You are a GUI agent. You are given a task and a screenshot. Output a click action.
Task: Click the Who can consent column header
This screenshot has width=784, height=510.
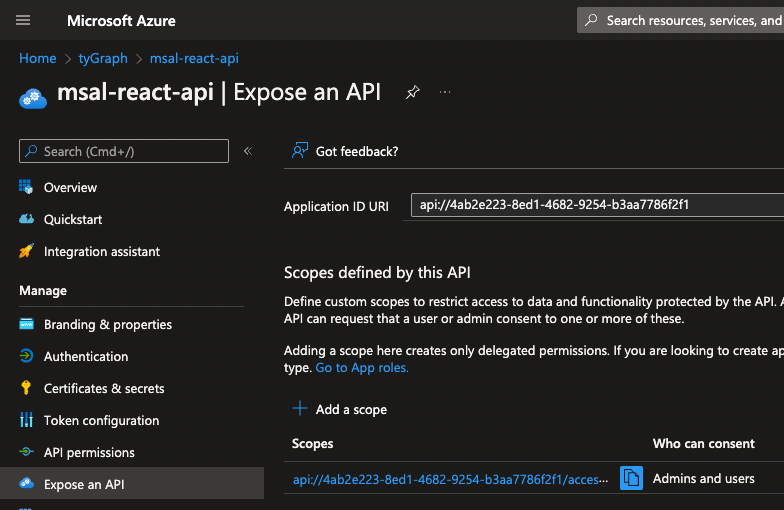pos(704,444)
